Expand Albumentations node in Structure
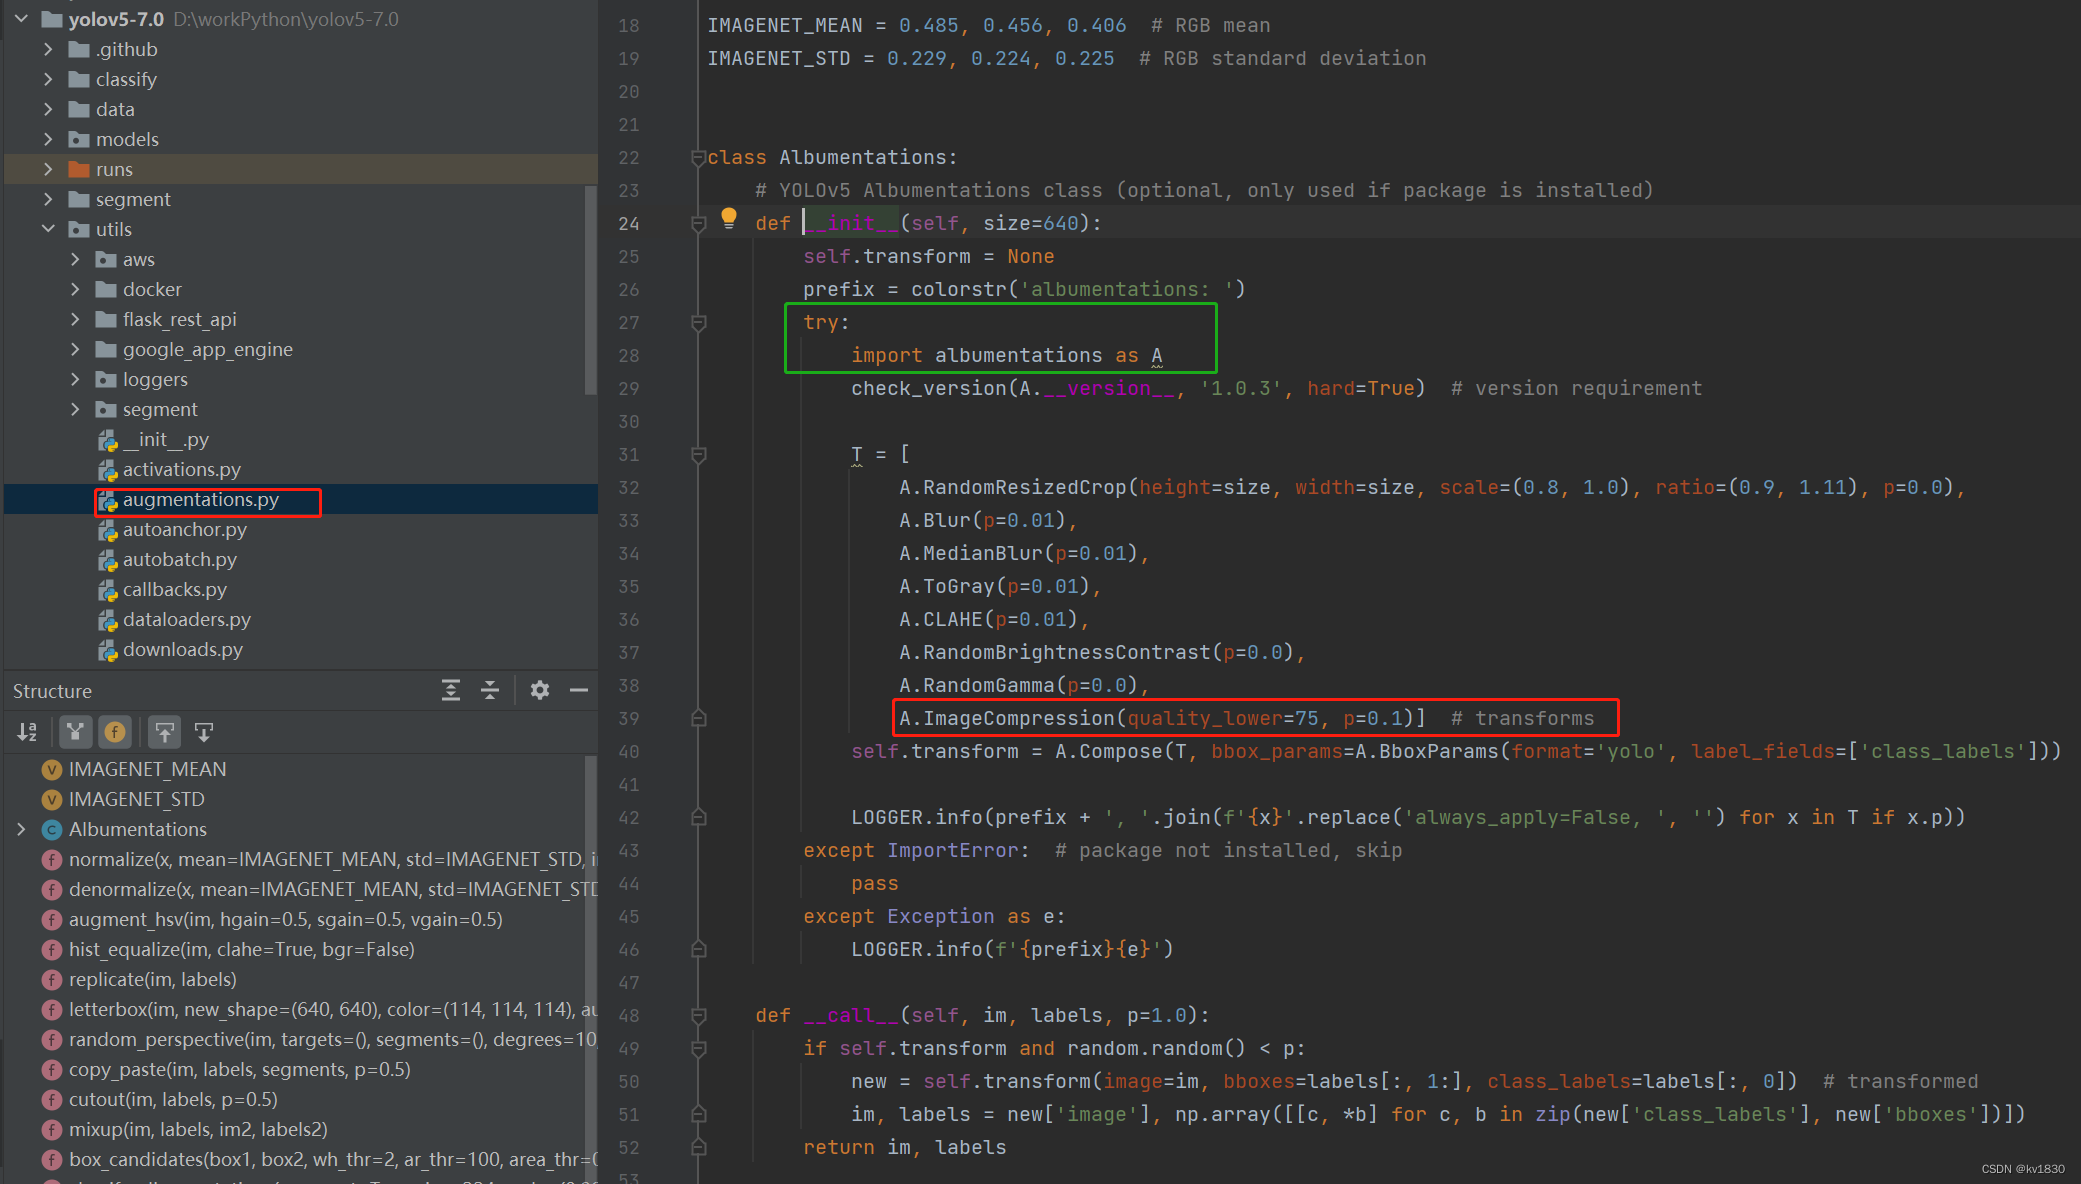The width and height of the screenshot is (2081, 1184). [21, 829]
